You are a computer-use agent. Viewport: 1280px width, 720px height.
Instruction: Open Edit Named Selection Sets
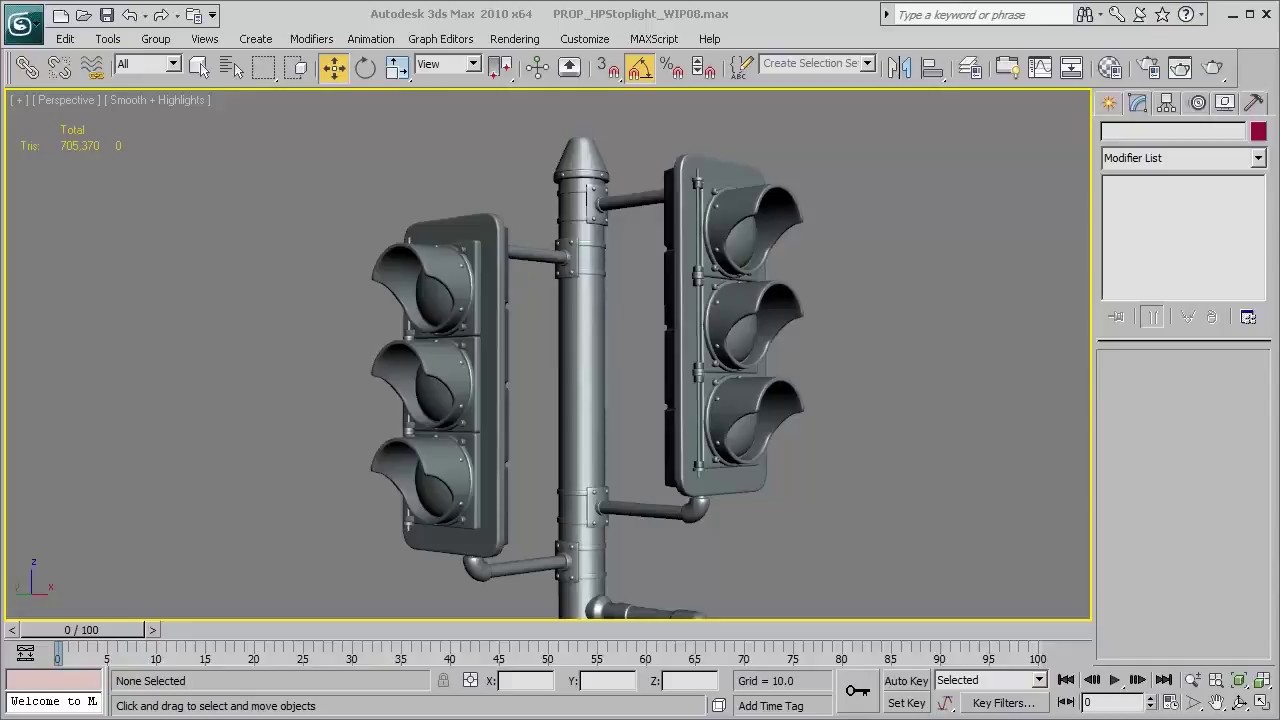(x=741, y=68)
